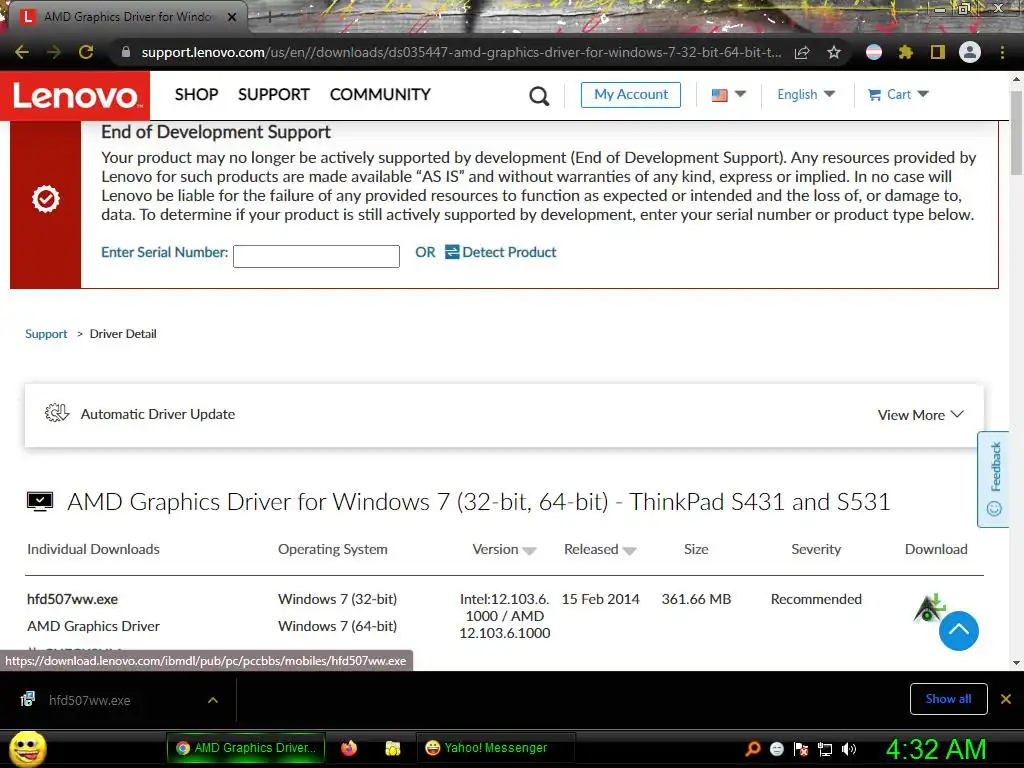
Task: Reload the page with the refresh icon
Action: [x=86, y=52]
